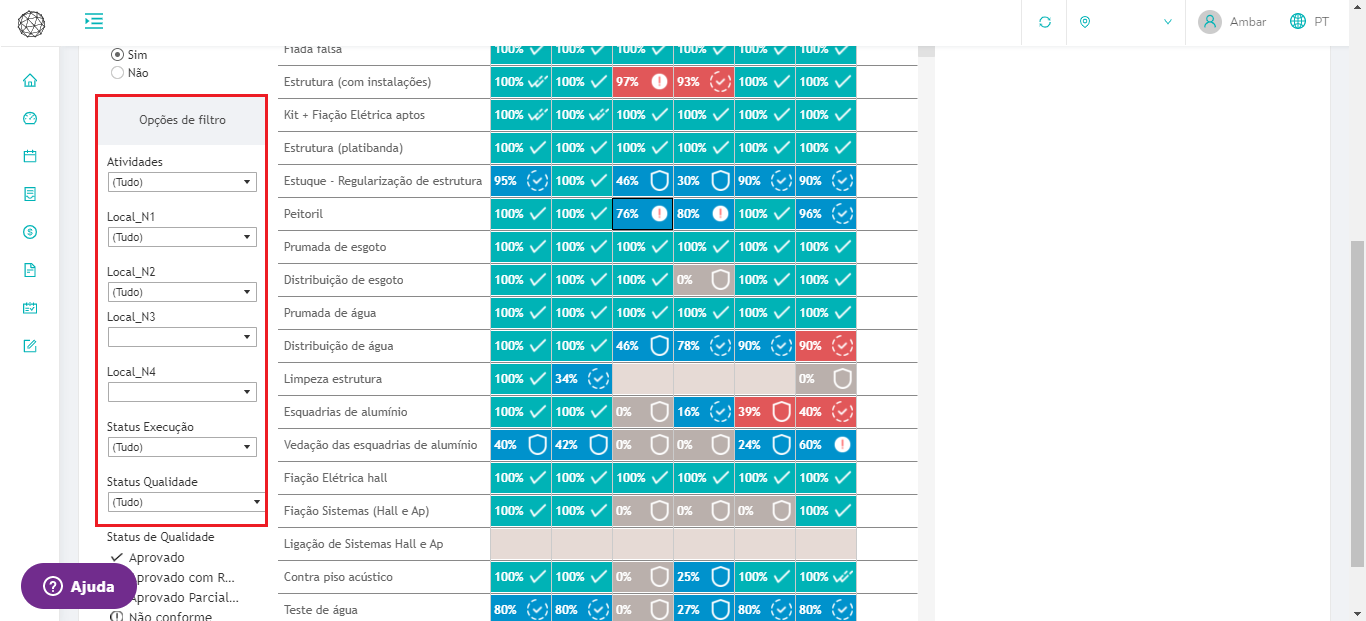Click the dollar sign finance icon

point(30,232)
